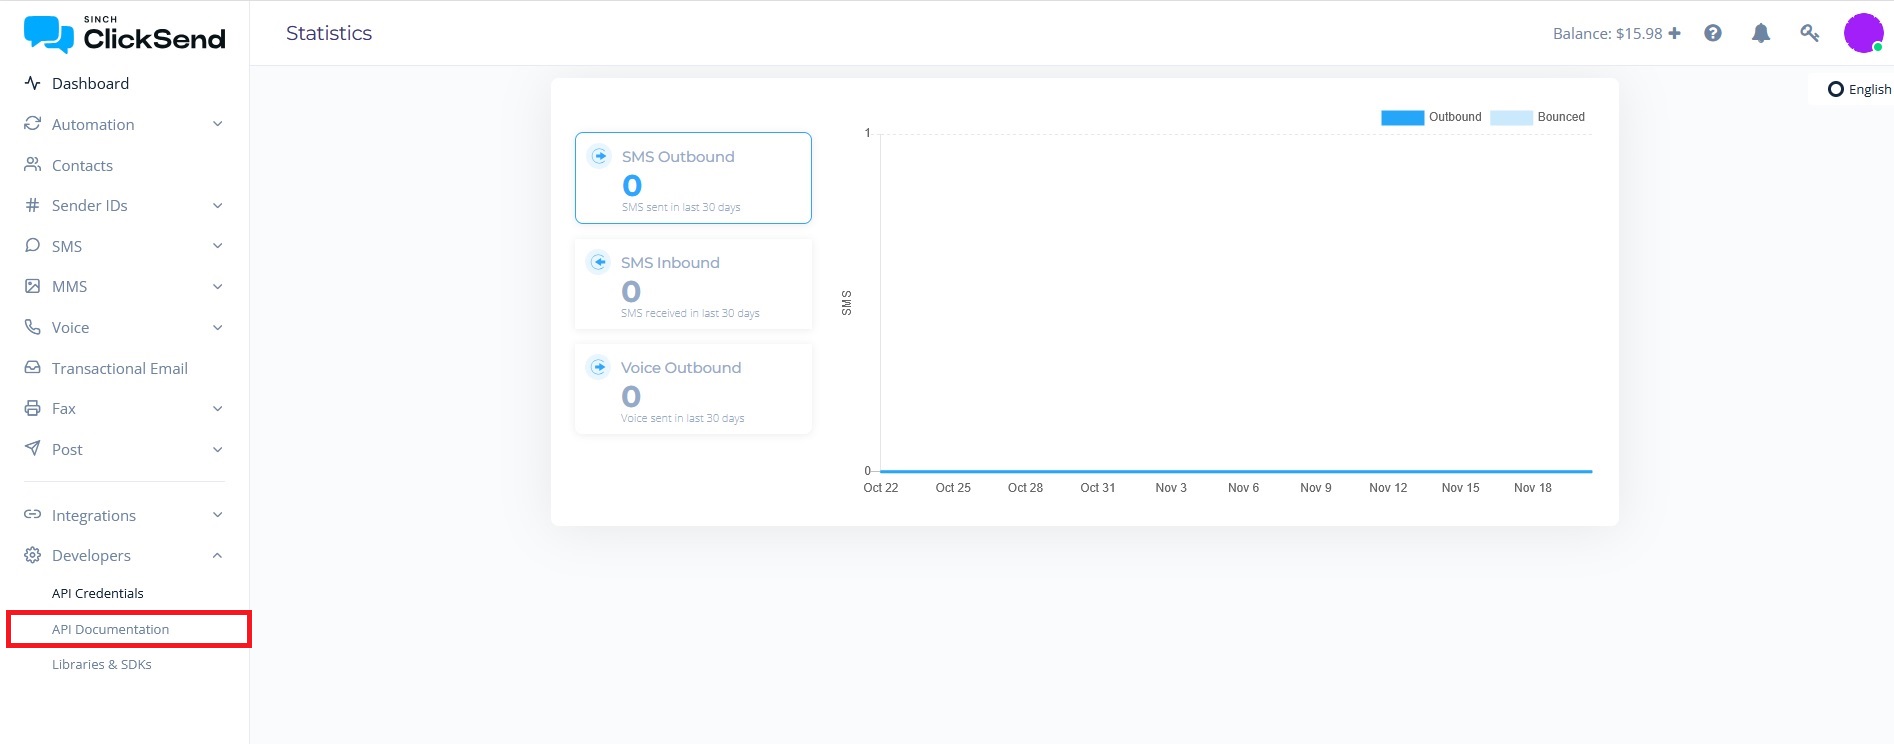Click the Sender IDs hash icon
The image size is (1894, 744).
[x=32, y=205]
